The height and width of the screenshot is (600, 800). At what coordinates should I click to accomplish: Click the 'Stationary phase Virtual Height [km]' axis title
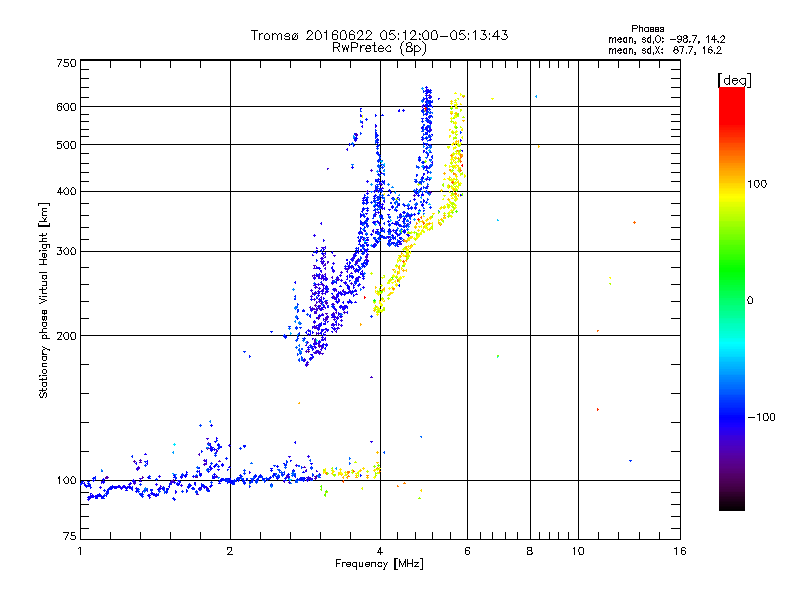point(43,300)
